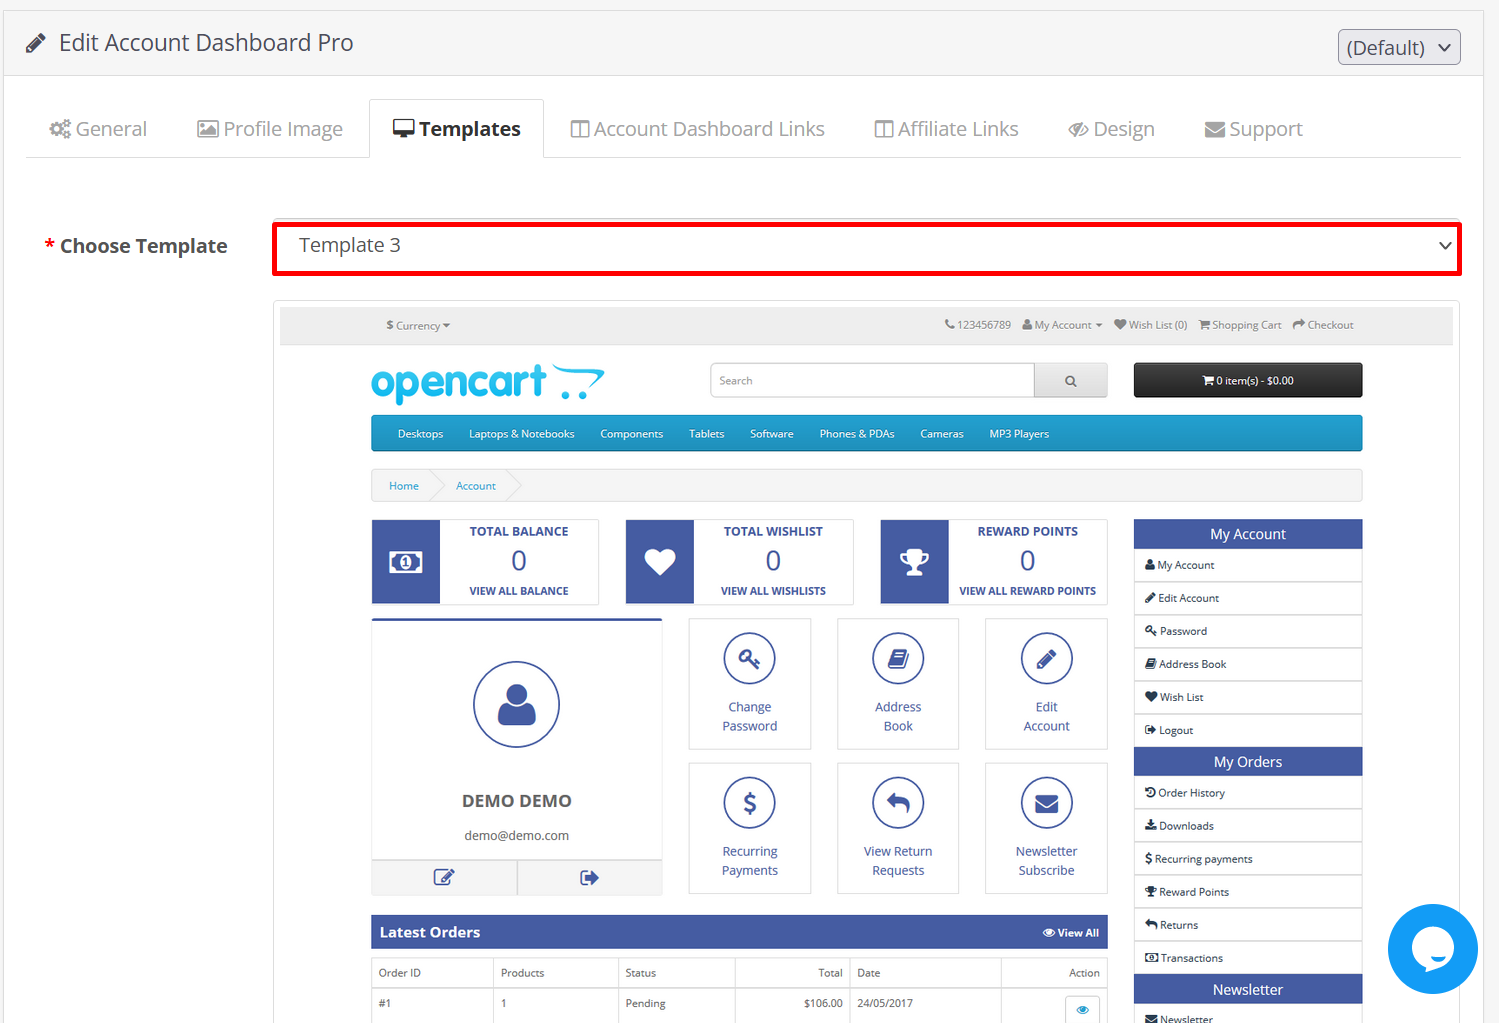Click Password in the sidebar

[1248, 631]
